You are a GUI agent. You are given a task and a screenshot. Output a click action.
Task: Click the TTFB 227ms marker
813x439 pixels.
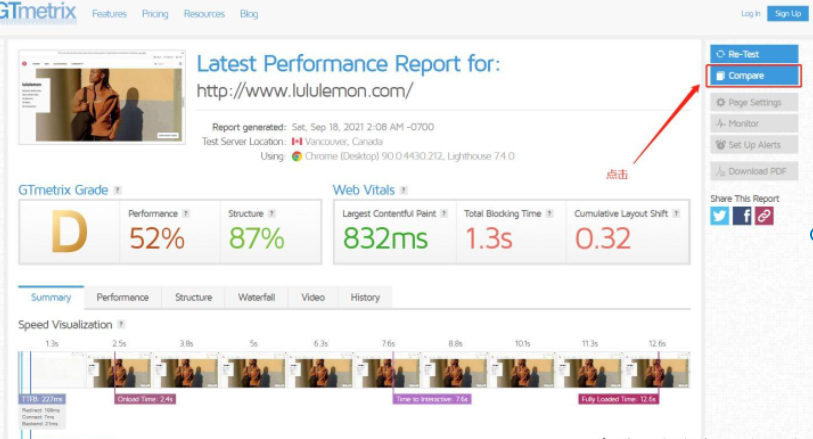click(42, 399)
